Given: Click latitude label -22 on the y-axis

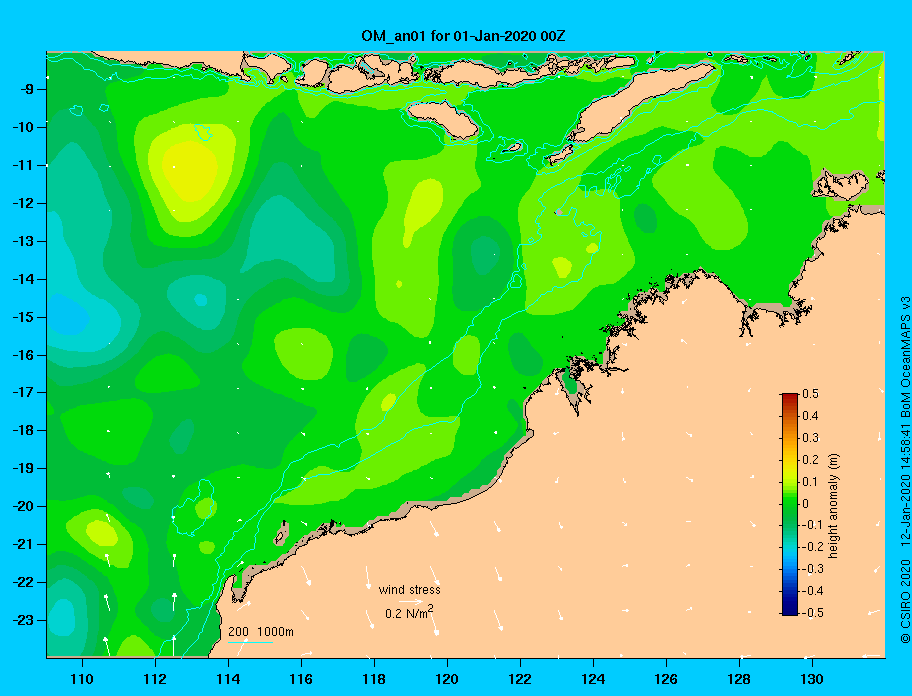Looking at the screenshot, I should click(x=24, y=582).
